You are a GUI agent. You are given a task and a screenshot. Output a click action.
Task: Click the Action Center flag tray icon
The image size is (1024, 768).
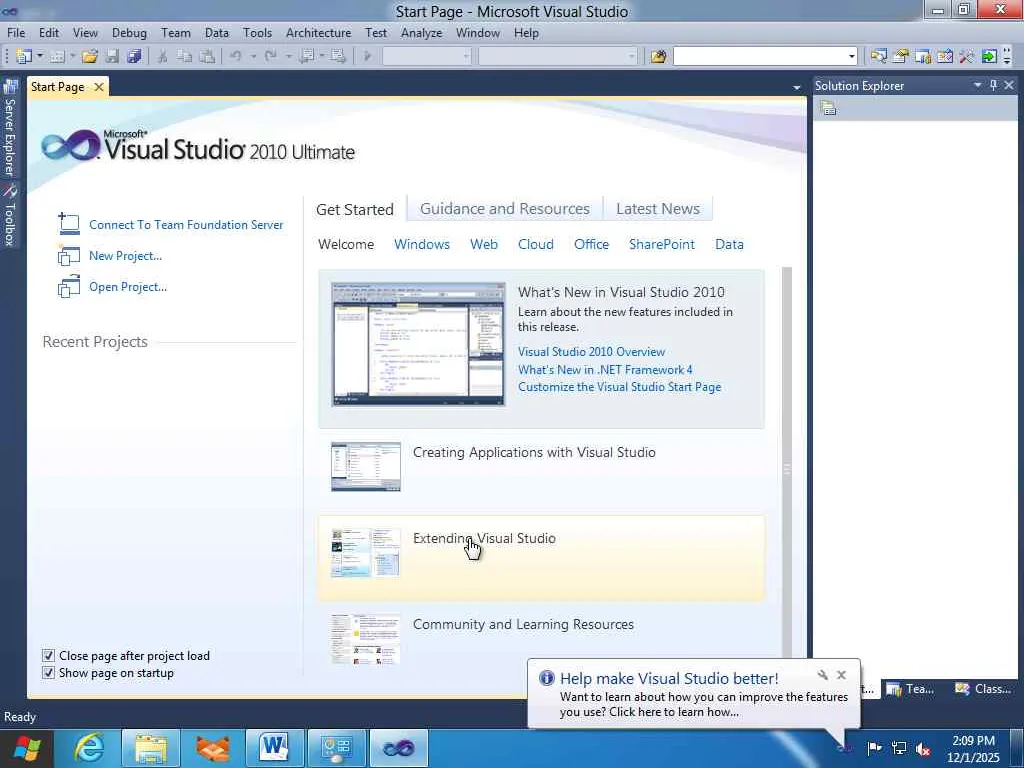coord(874,748)
